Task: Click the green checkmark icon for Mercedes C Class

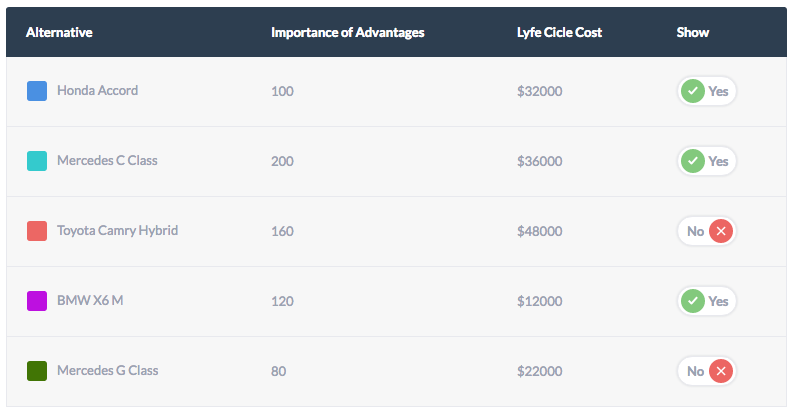Action: click(x=692, y=161)
